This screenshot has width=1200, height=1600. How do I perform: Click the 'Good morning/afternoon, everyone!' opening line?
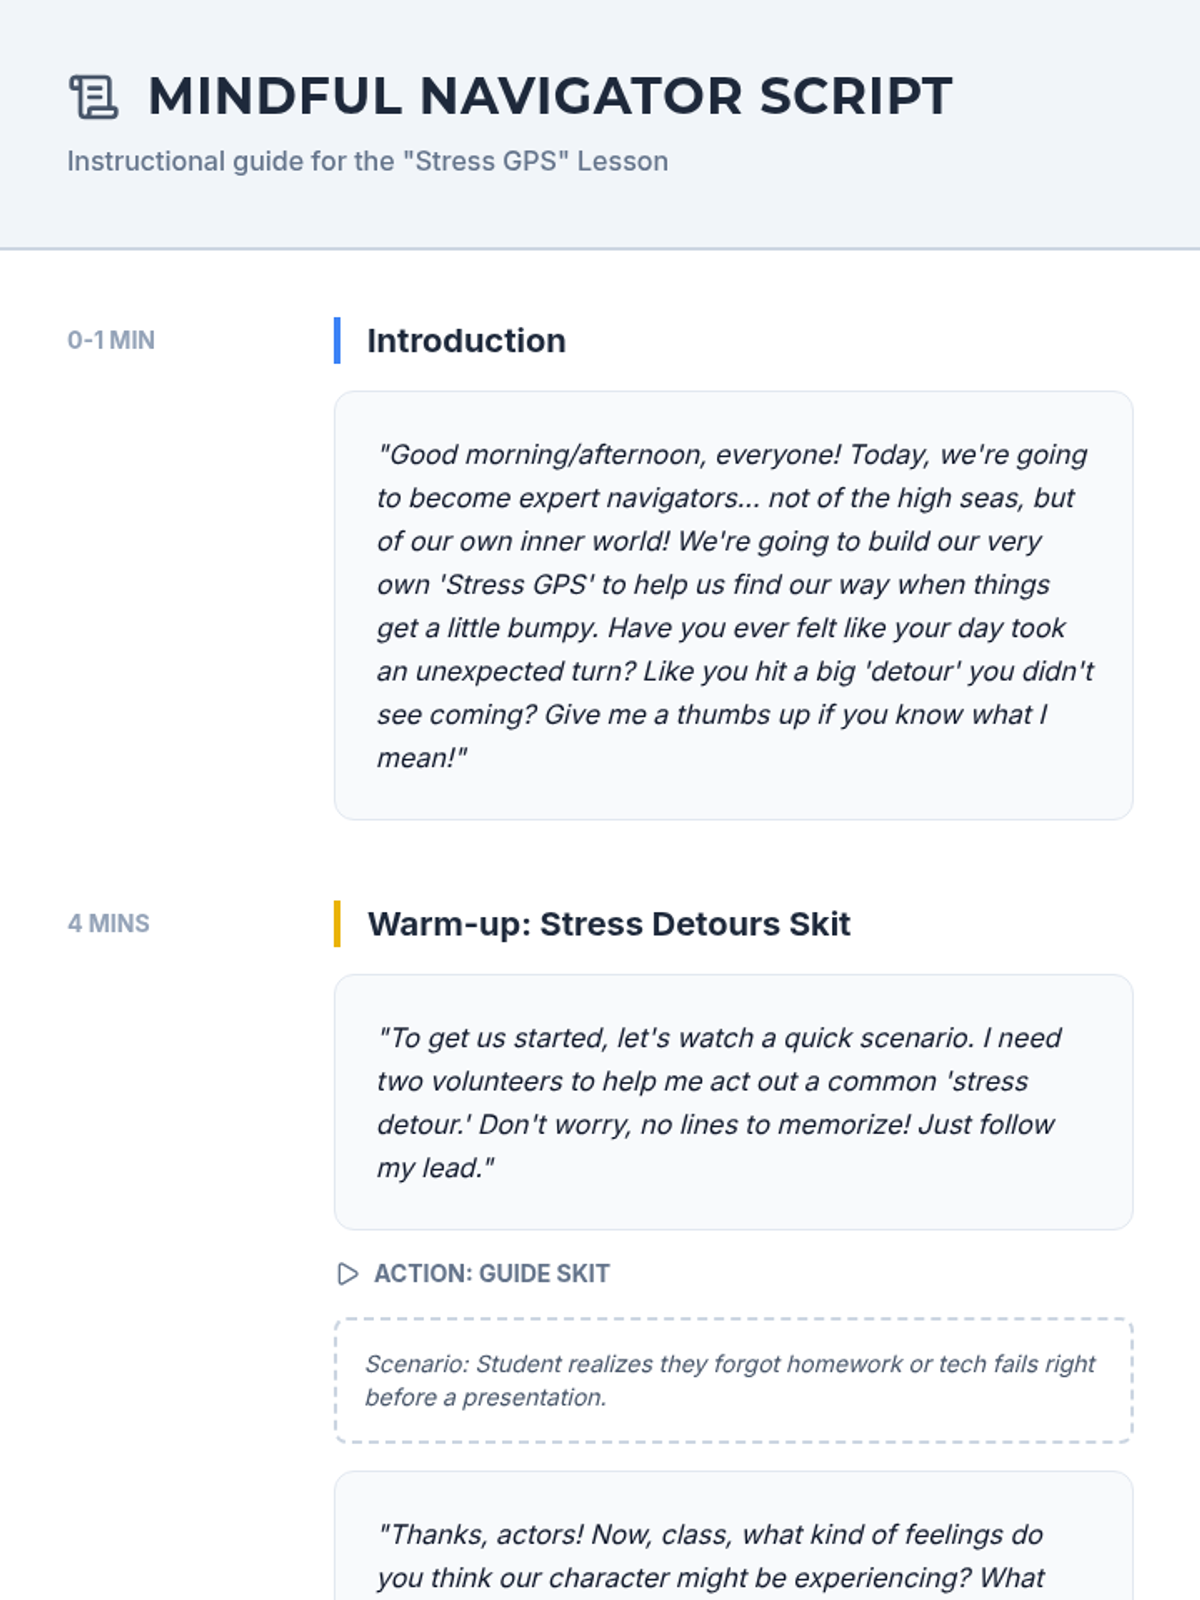click(610, 455)
